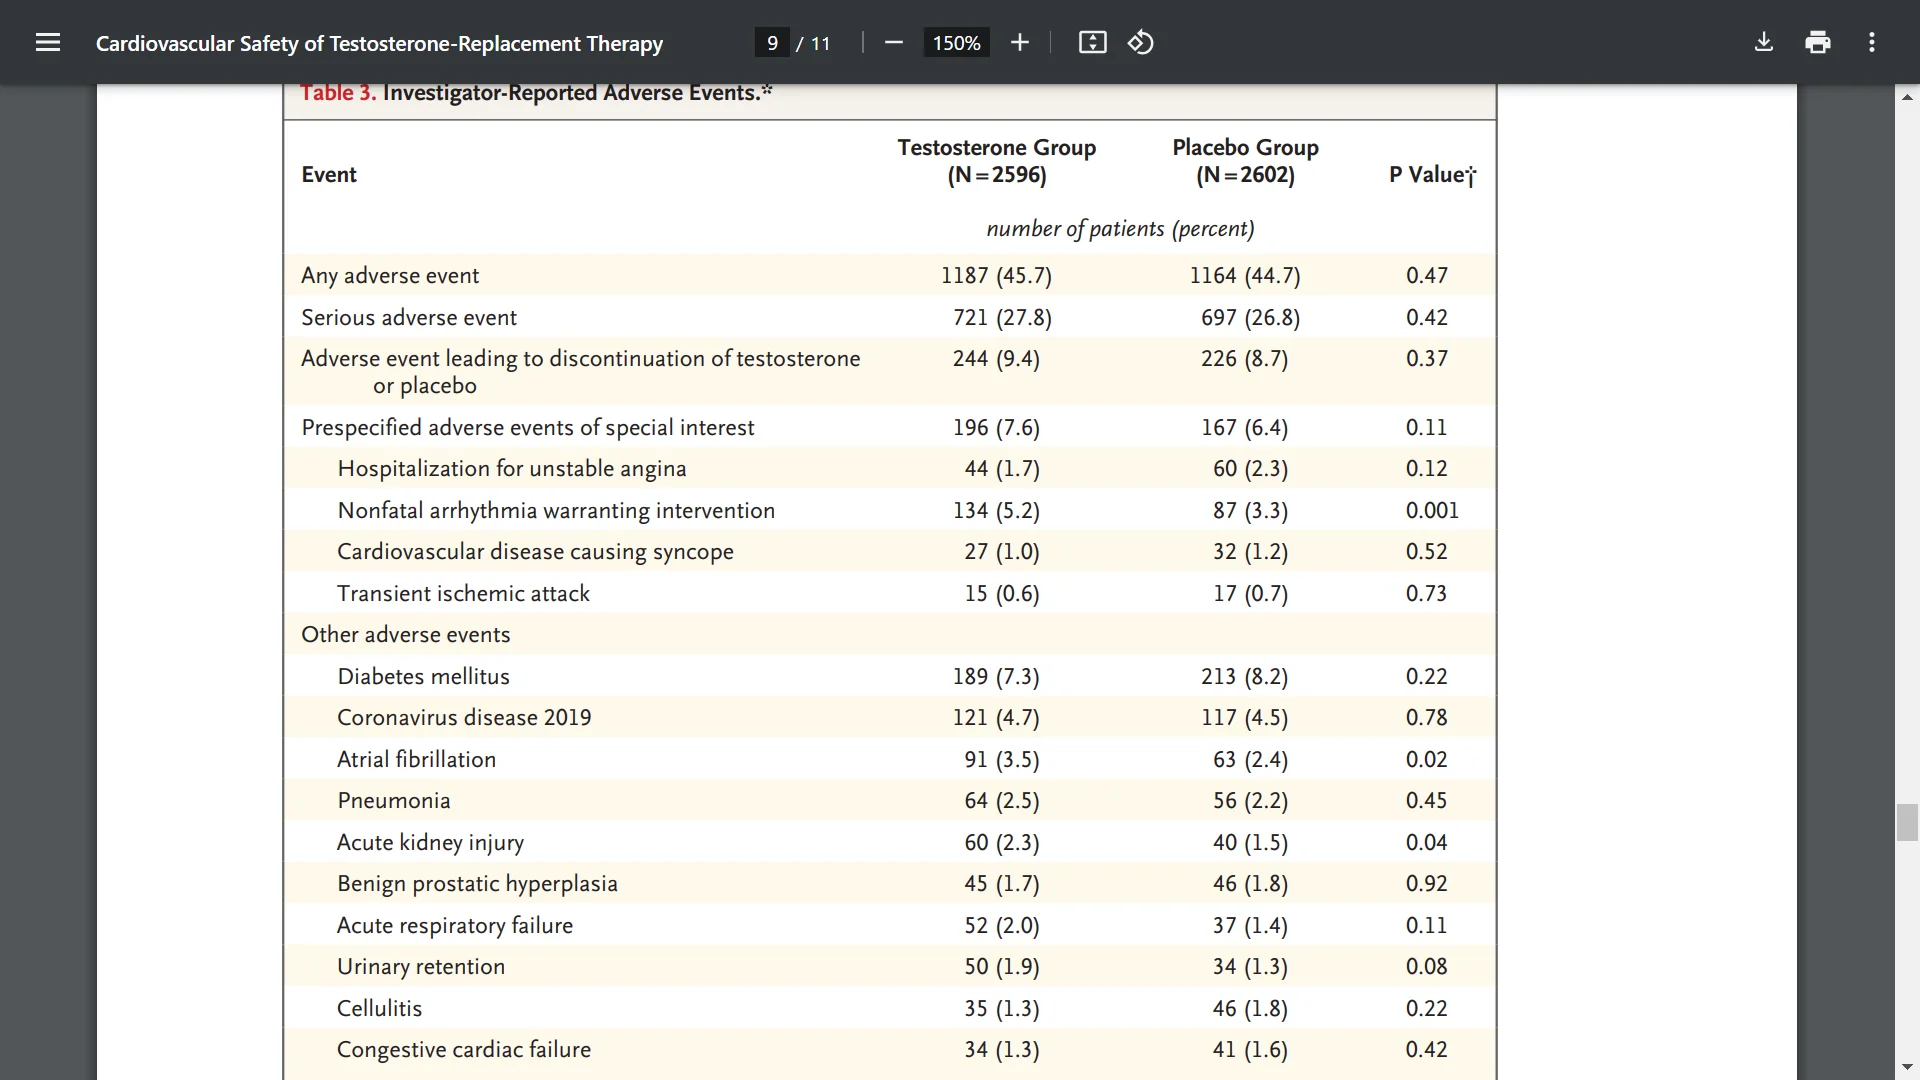The width and height of the screenshot is (1920, 1080).
Task: Click the 'Table 3.' caption label
Action: coord(338,93)
